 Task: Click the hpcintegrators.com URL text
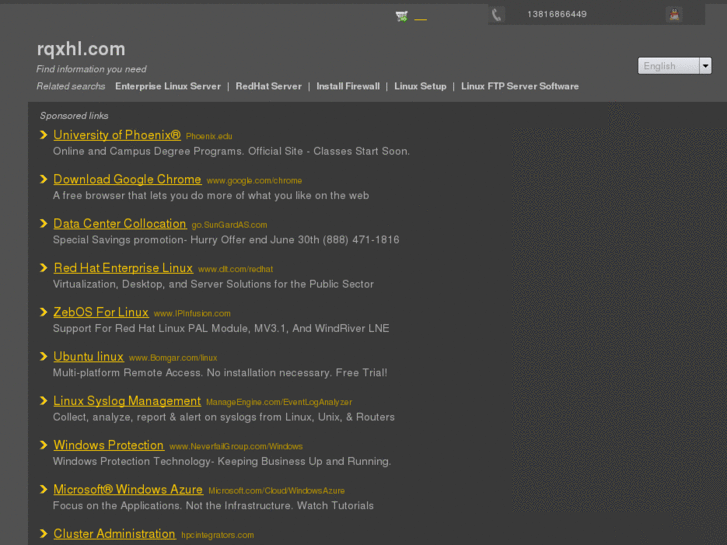[x=217, y=535]
